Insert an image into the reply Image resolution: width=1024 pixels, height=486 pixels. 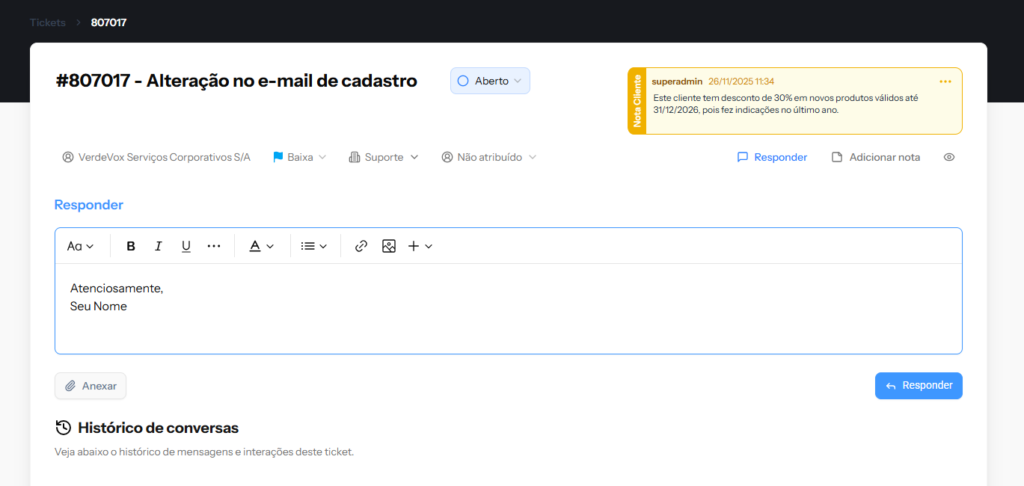pyautogui.click(x=389, y=246)
